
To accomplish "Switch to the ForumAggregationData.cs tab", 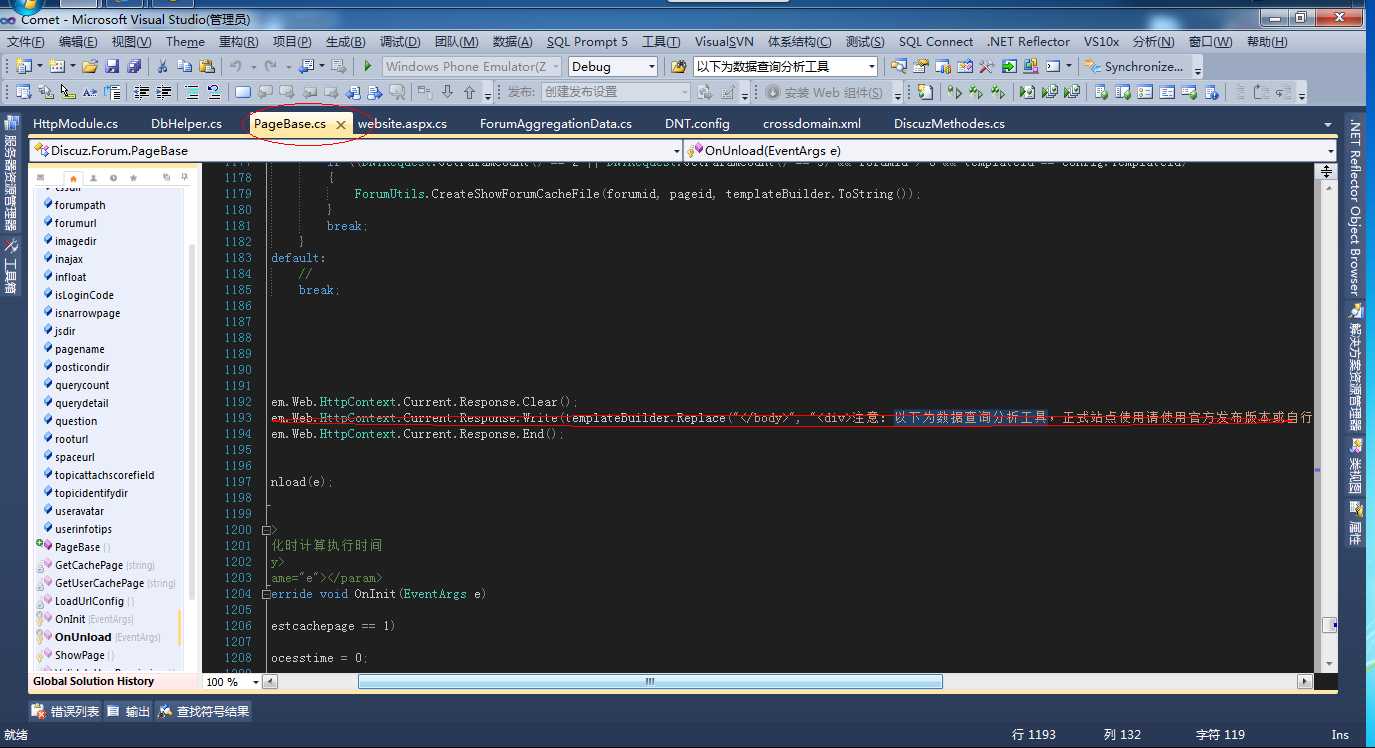I will click(556, 124).
